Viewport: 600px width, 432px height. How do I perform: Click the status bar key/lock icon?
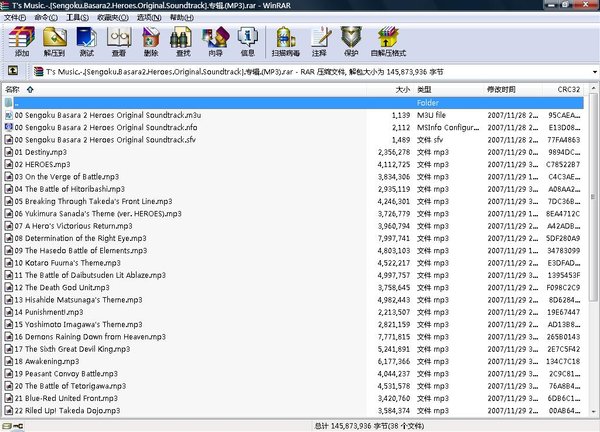[x=18, y=426]
